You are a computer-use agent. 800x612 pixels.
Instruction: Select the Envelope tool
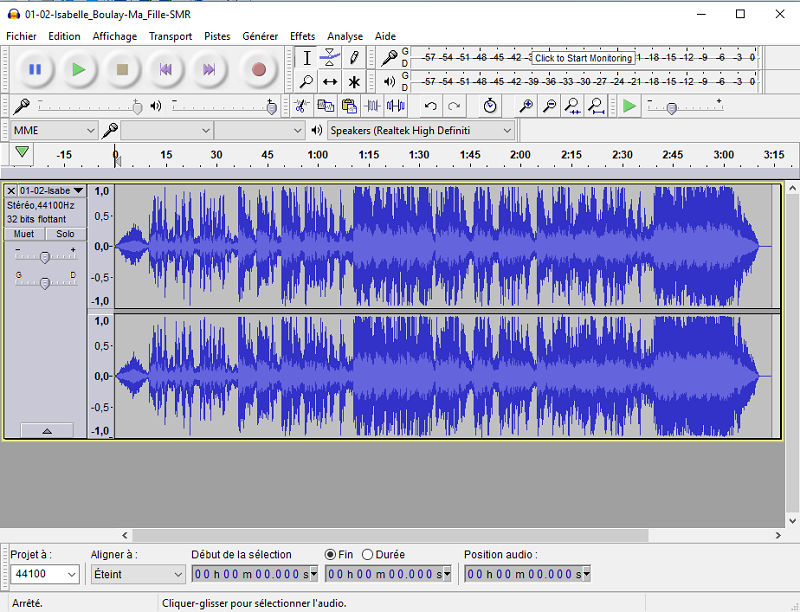tap(330, 58)
